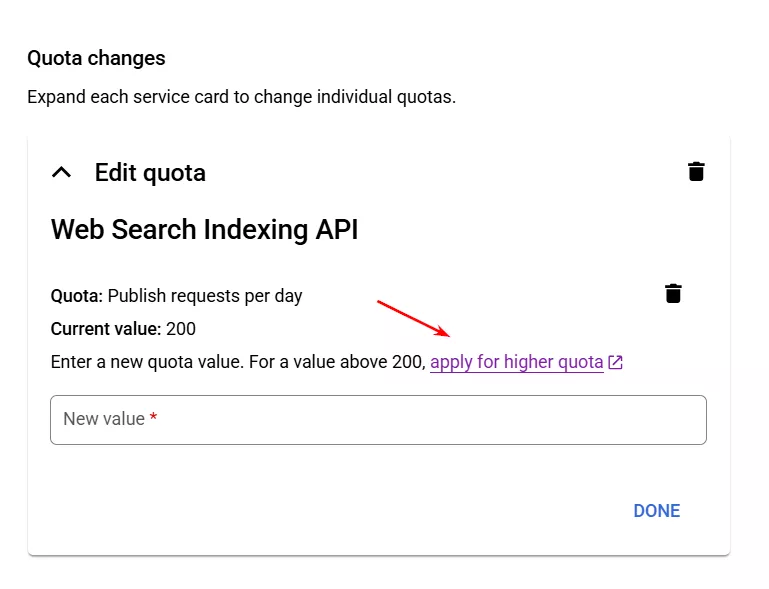Click the Quota changes section heading
The image size is (769, 589).
tap(96, 58)
